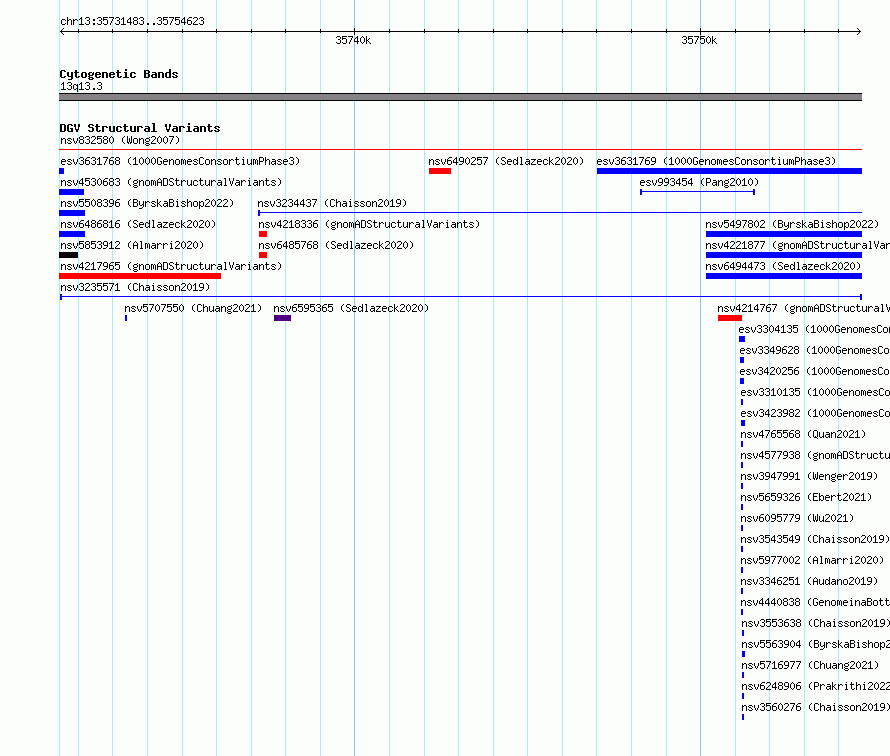Click the 35750k ruler tick label
This screenshot has width=890, height=756.
[699, 40]
